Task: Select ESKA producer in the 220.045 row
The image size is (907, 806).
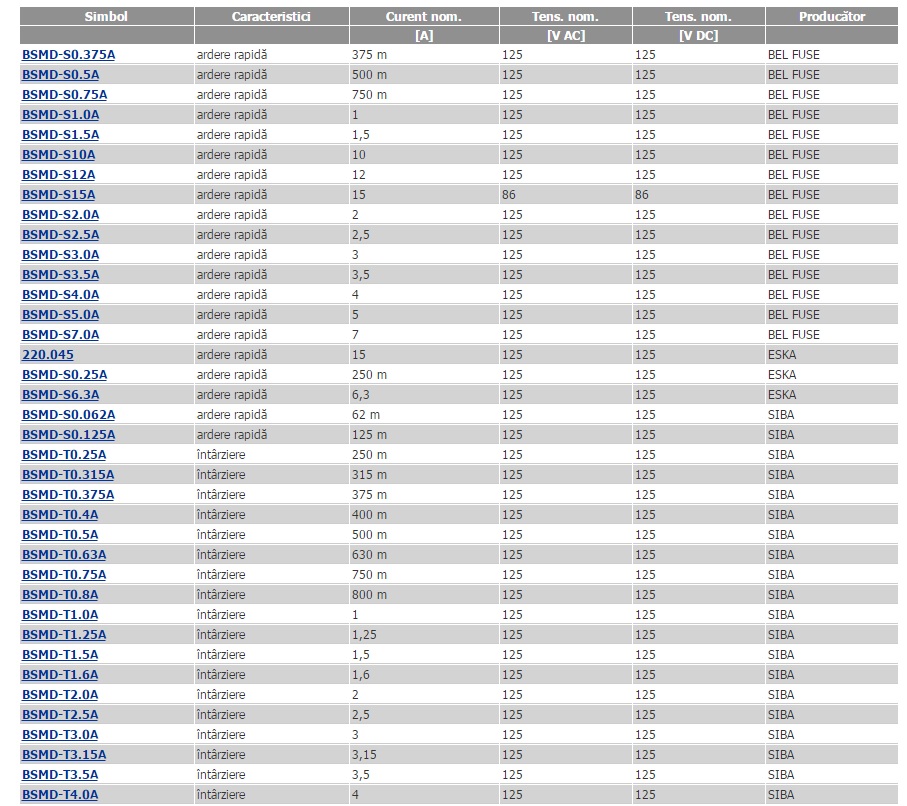Action: (782, 355)
